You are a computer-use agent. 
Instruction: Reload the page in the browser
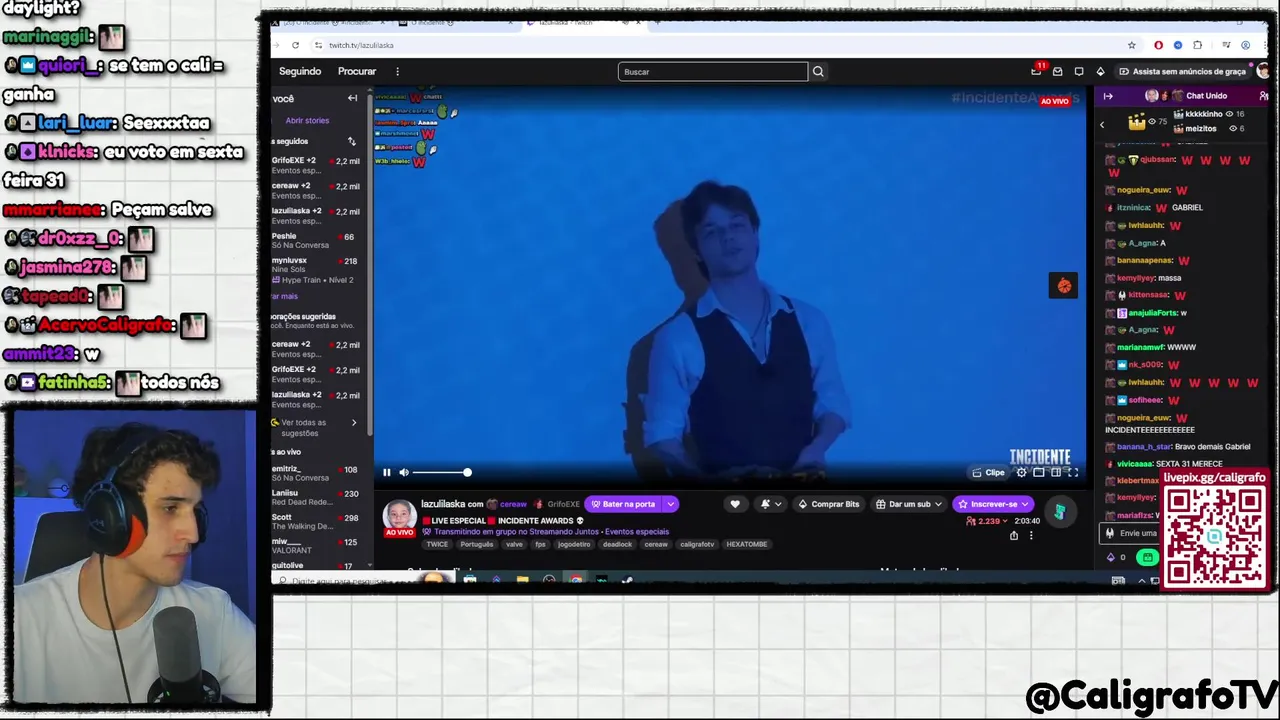(x=295, y=45)
